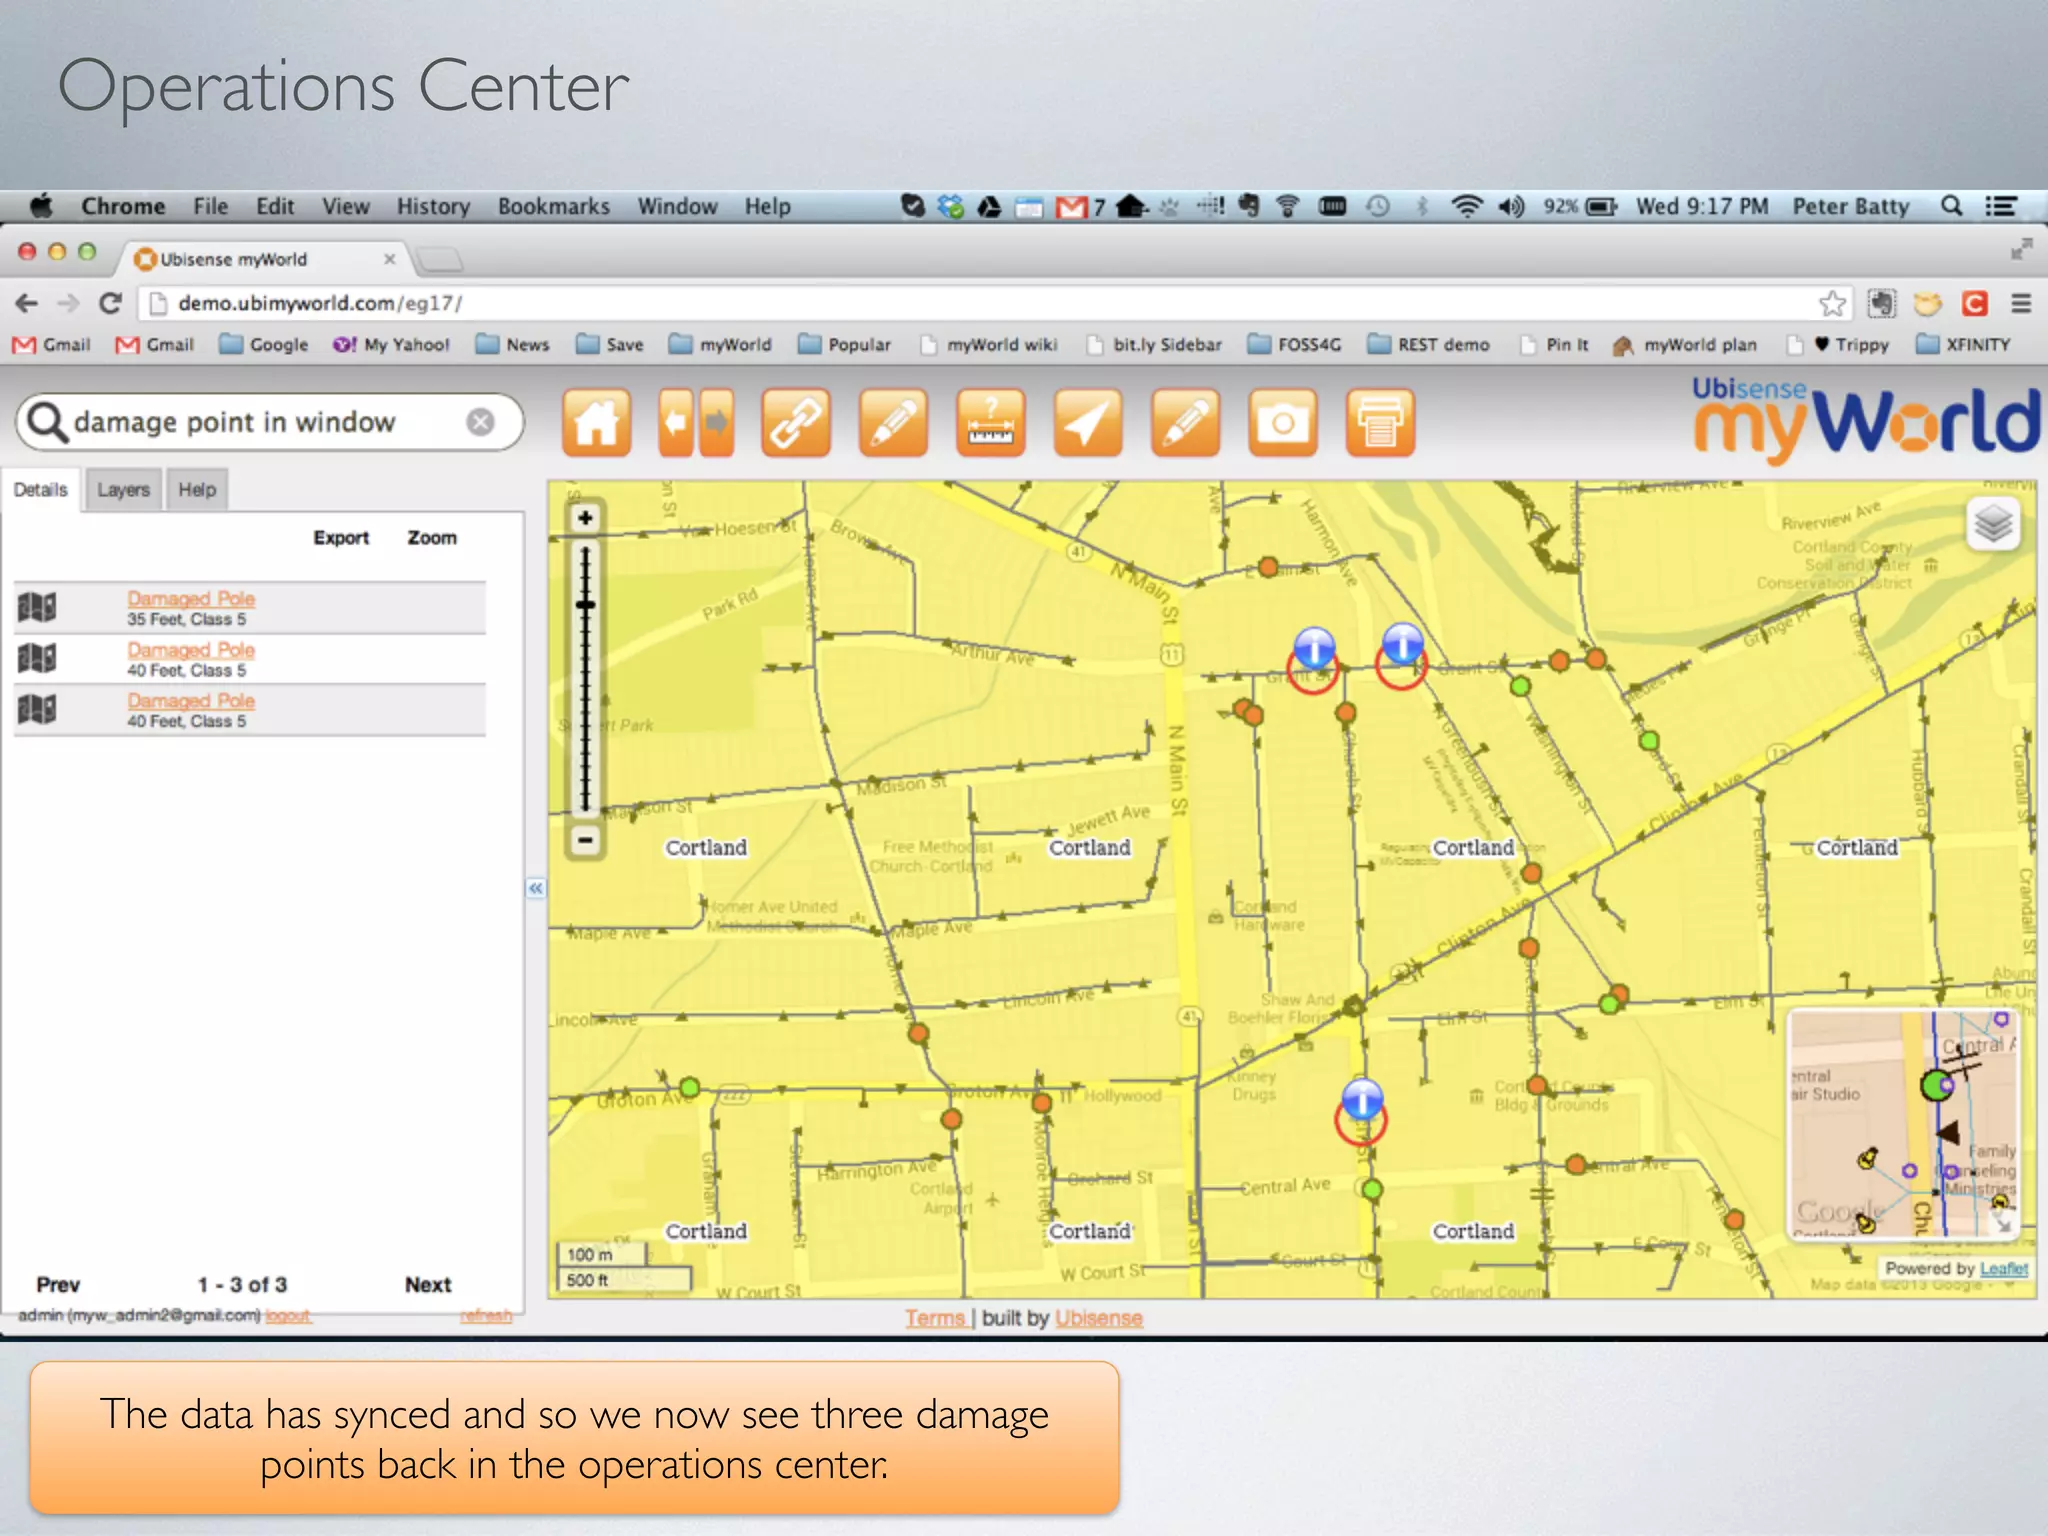Open the first Damaged Pole link
Screen dimensions: 2048x1536
point(191,598)
